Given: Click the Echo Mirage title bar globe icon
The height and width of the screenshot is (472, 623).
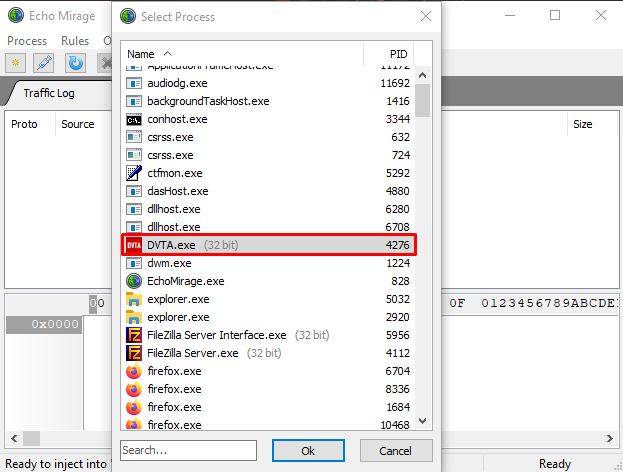Looking at the screenshot, I should (16, 15).
